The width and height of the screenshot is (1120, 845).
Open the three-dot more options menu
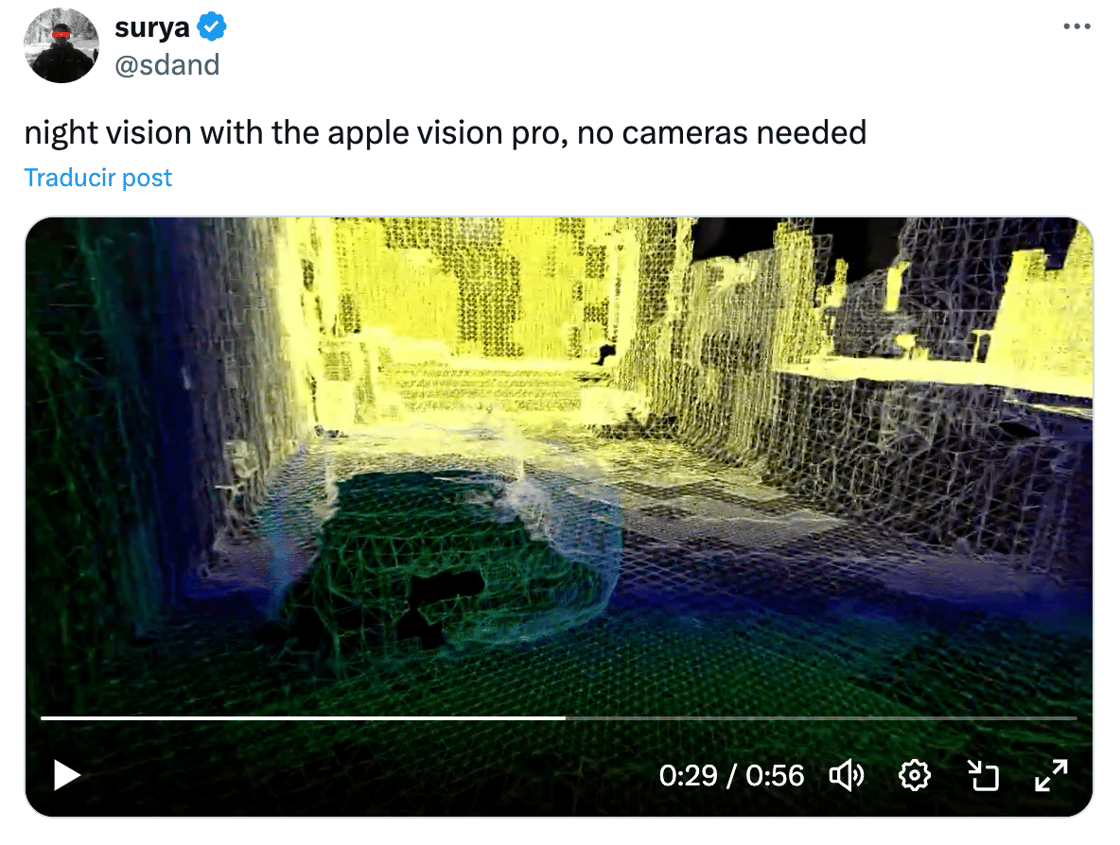coord(1076,26)
